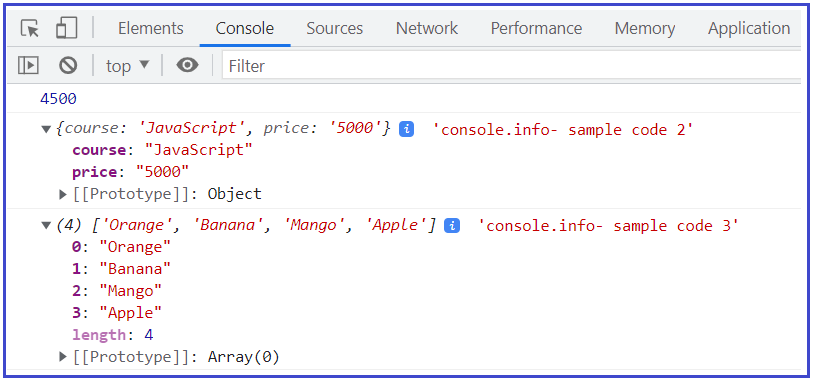Toggle the device toolbar icon
This screenshot has height=383, width=815.
pos(67,28)
